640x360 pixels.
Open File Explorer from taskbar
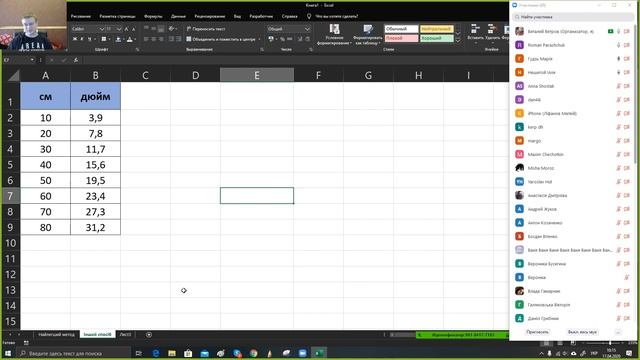coord(172,353)
